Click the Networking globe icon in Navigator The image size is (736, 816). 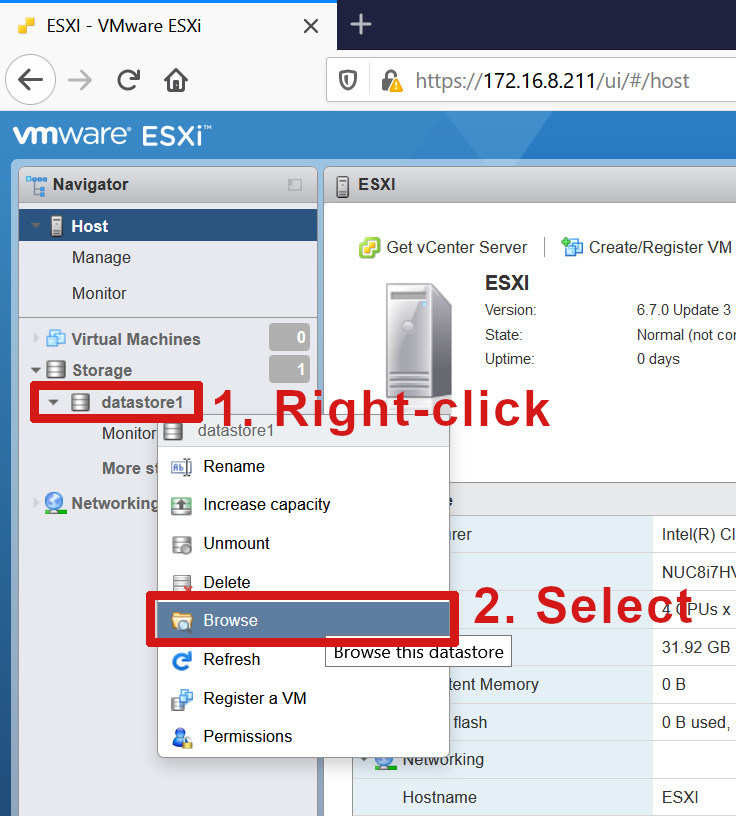pos(55,503)
